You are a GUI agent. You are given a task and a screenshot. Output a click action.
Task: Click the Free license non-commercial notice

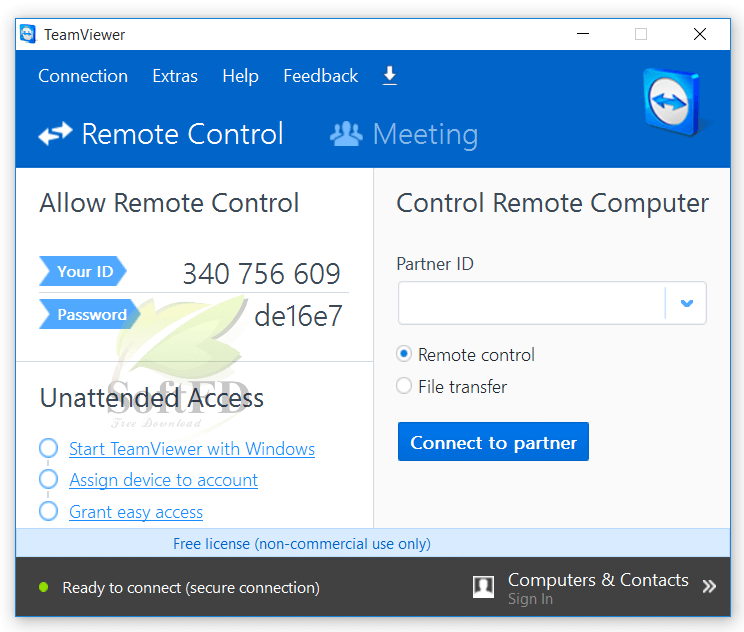point(302,544)
